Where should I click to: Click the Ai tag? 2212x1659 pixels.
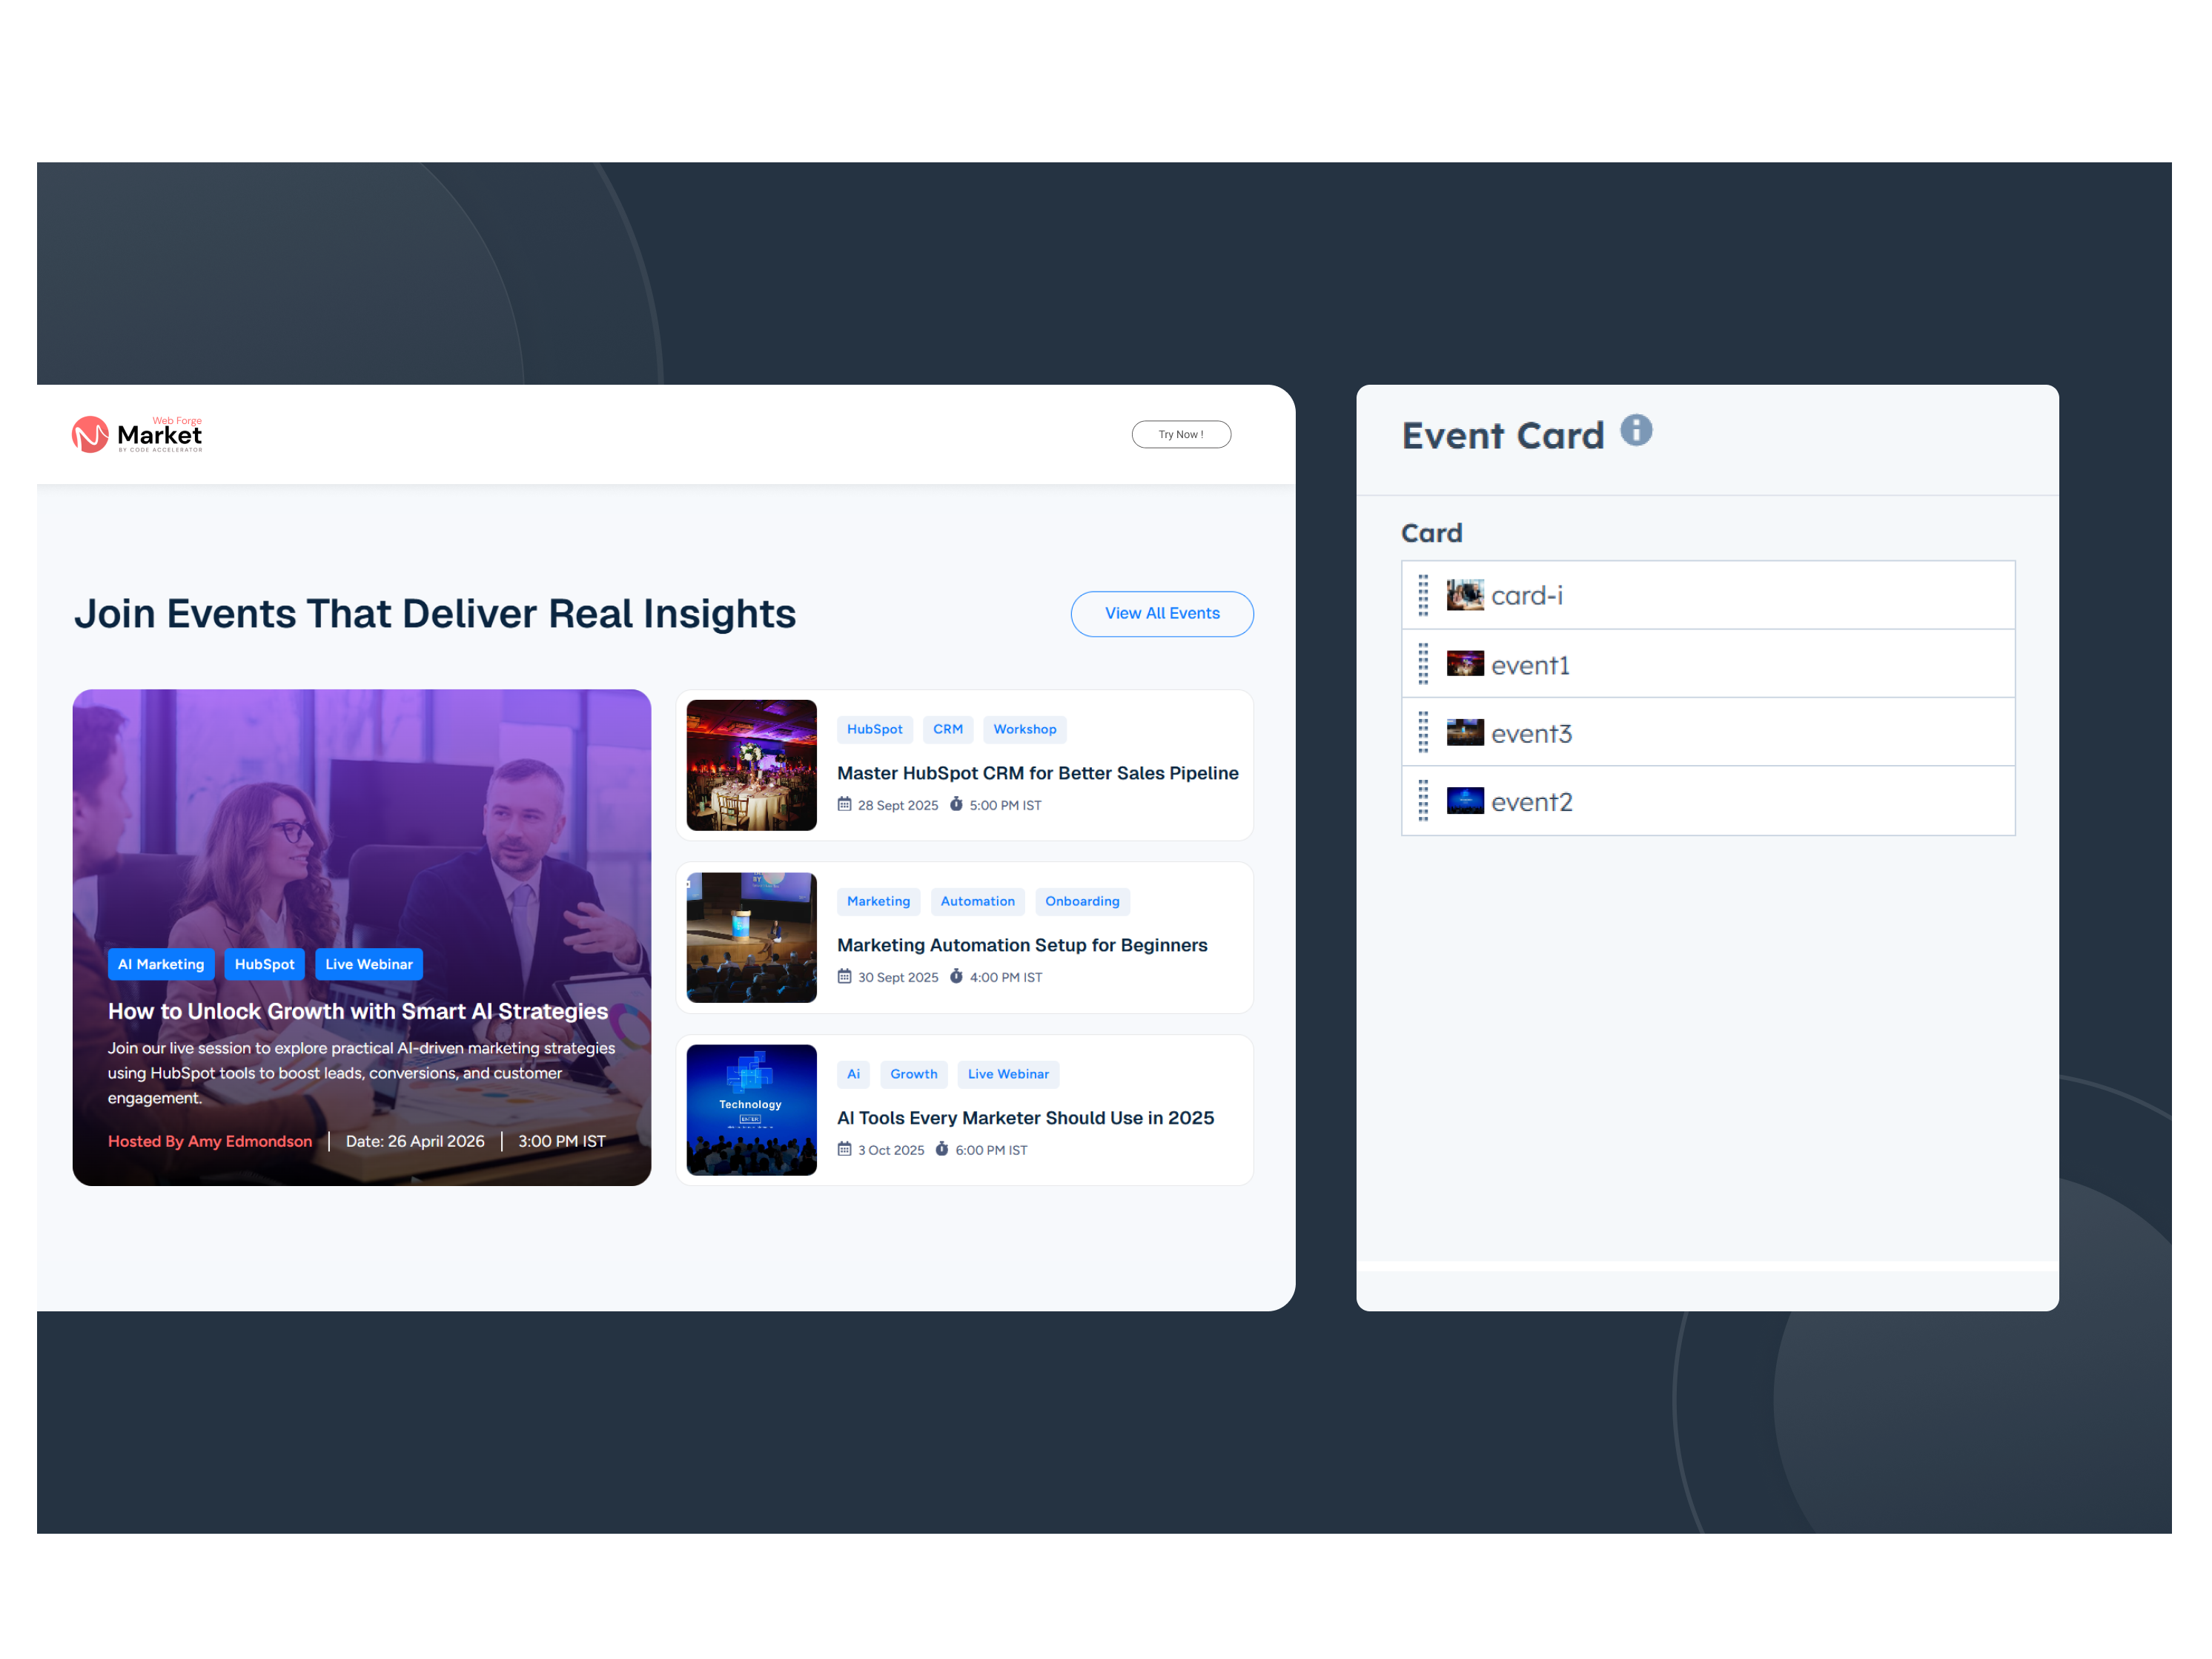854,1074
